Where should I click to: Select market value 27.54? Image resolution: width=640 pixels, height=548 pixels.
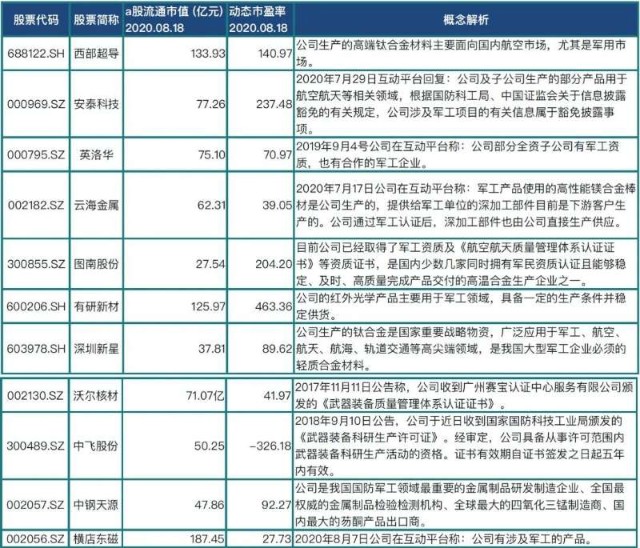tap(210, 264)
